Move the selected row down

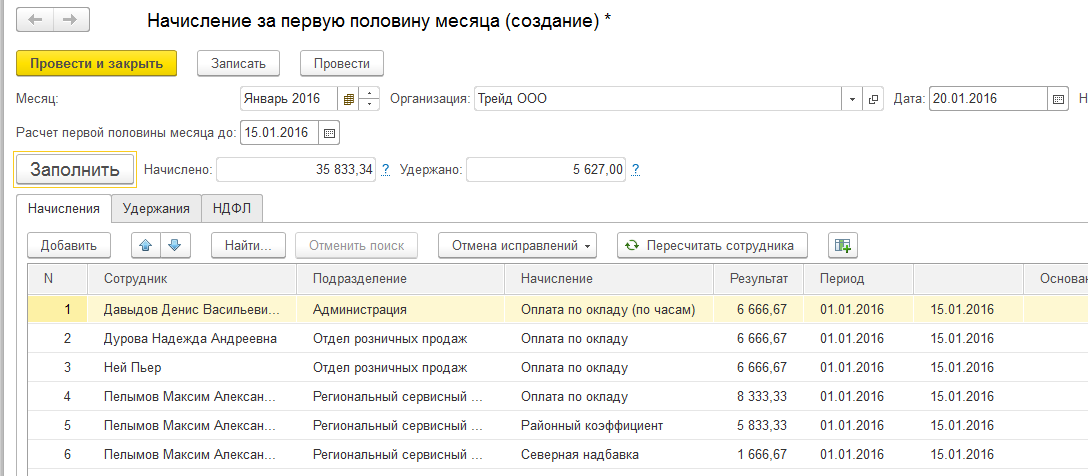click(x=174, y=245)
